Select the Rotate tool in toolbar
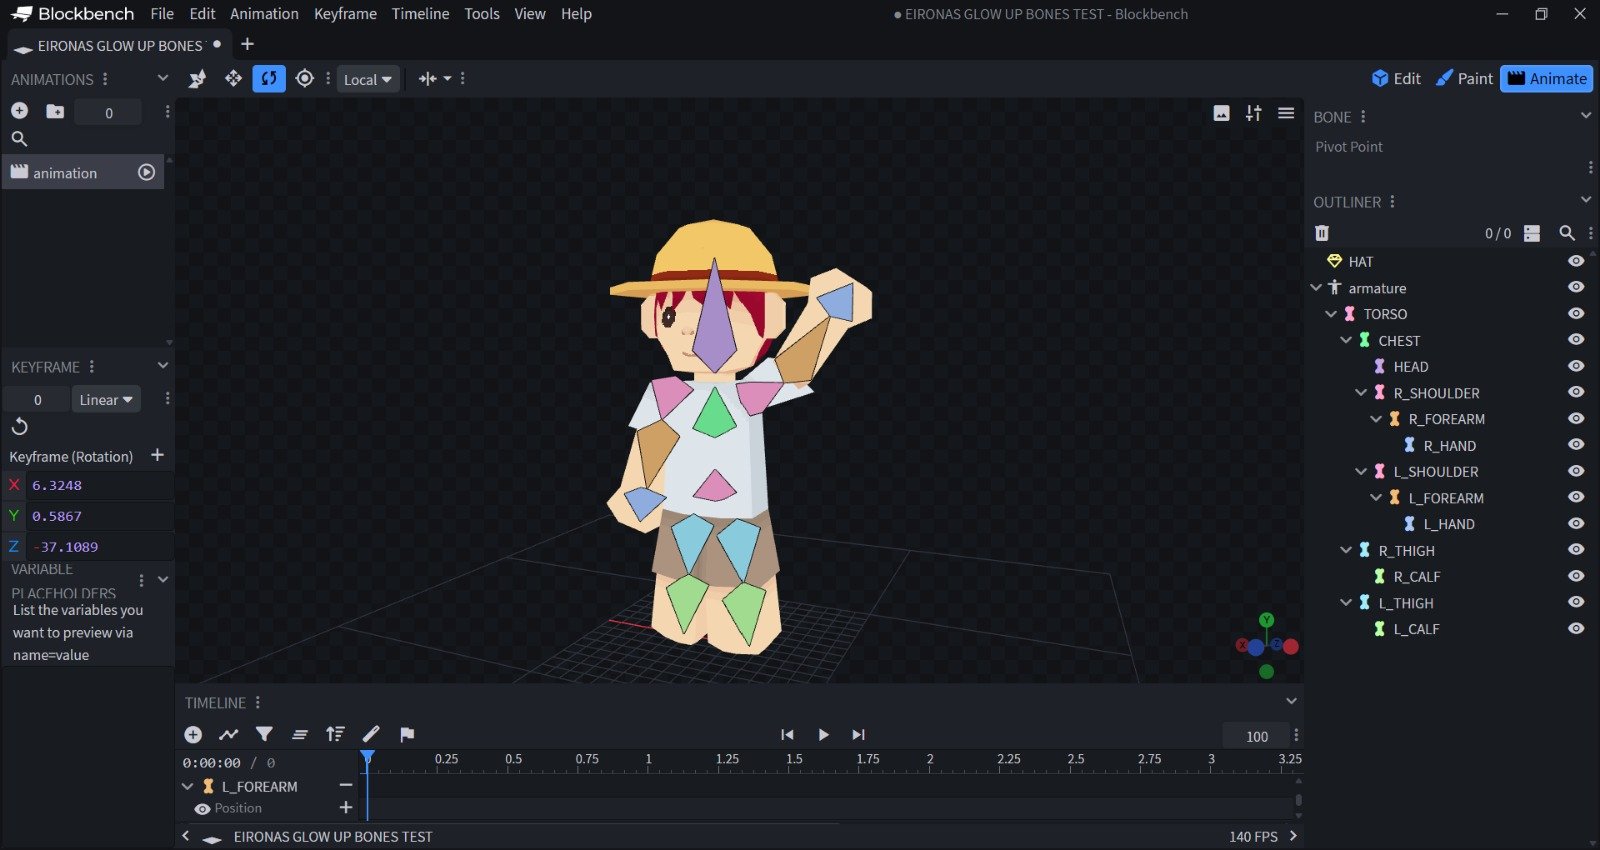This screenshot has width=1600, height=850. click(x=268, y=79)
